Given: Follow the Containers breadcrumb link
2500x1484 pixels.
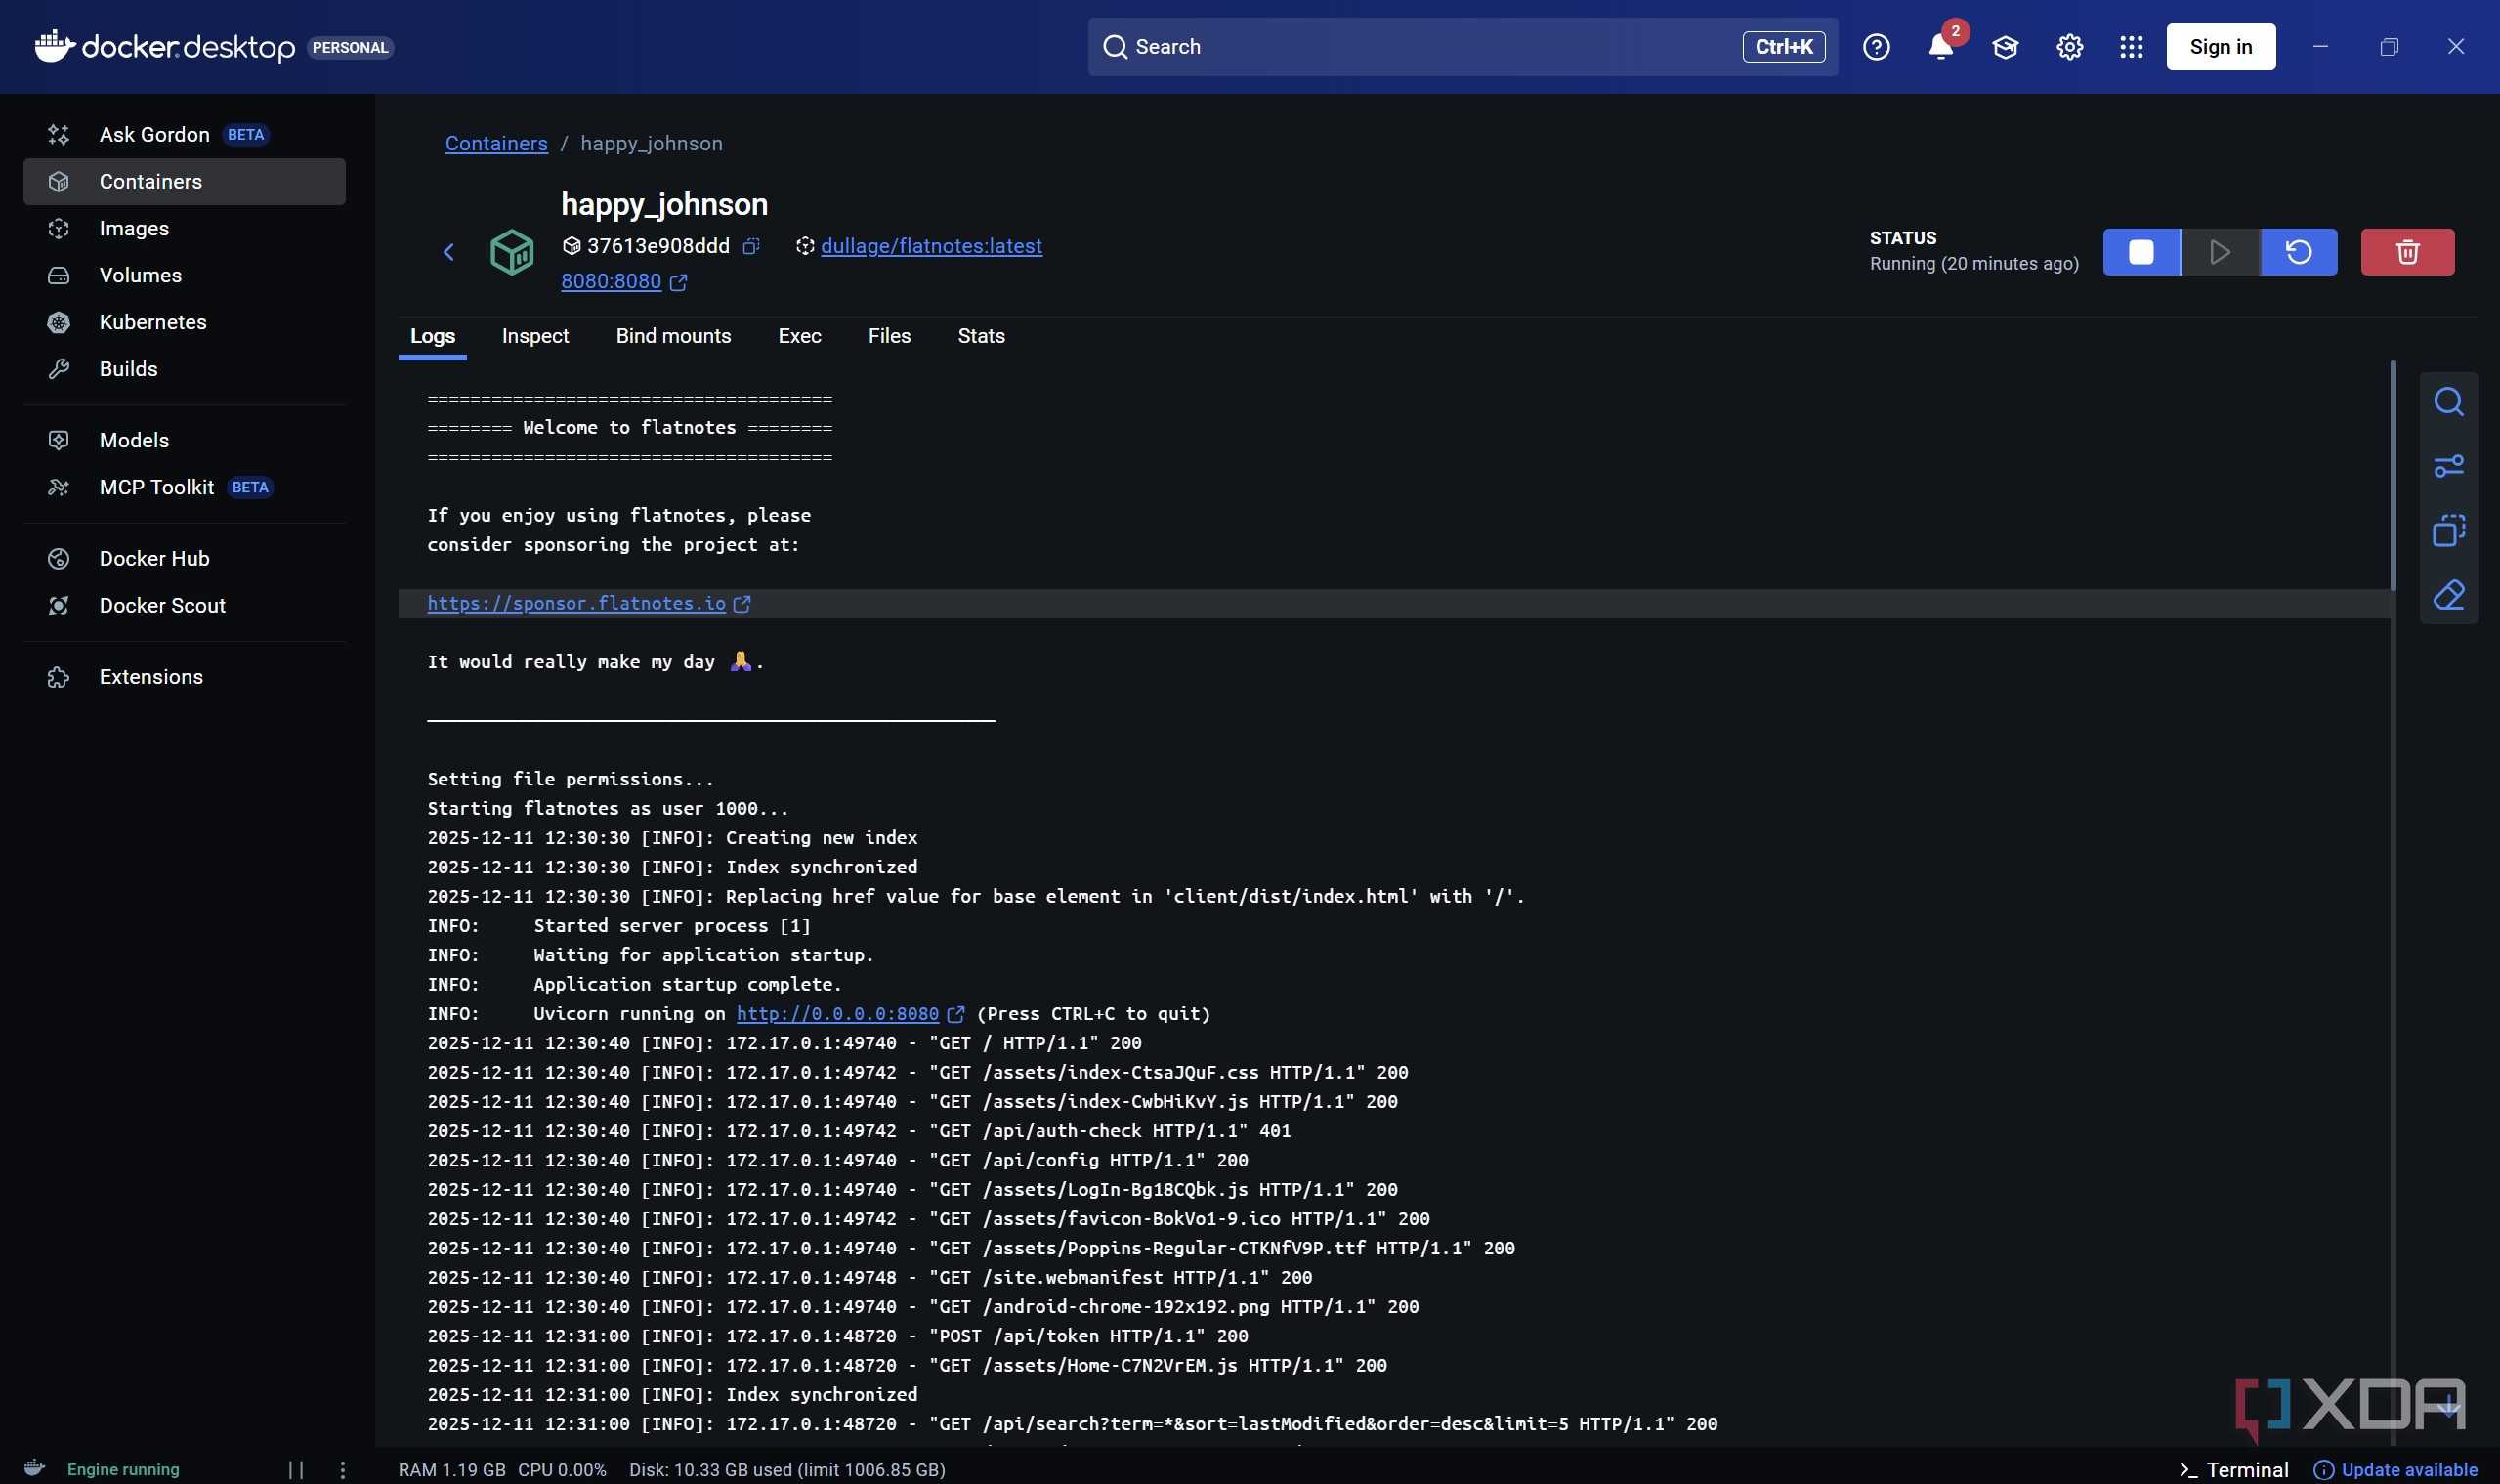Looking at the screenshot, I should (496, 143).
